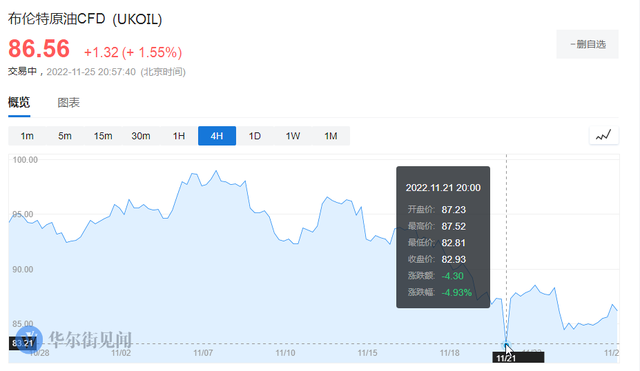
Task: Click the 布伦特原油CFD (UKOIL) title
Action: pos(85,19)
